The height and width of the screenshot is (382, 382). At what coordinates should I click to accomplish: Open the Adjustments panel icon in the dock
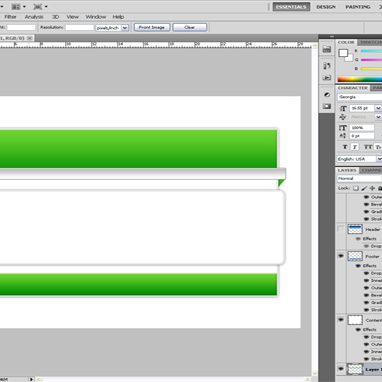pyautogui.click(x=327, y=95)
